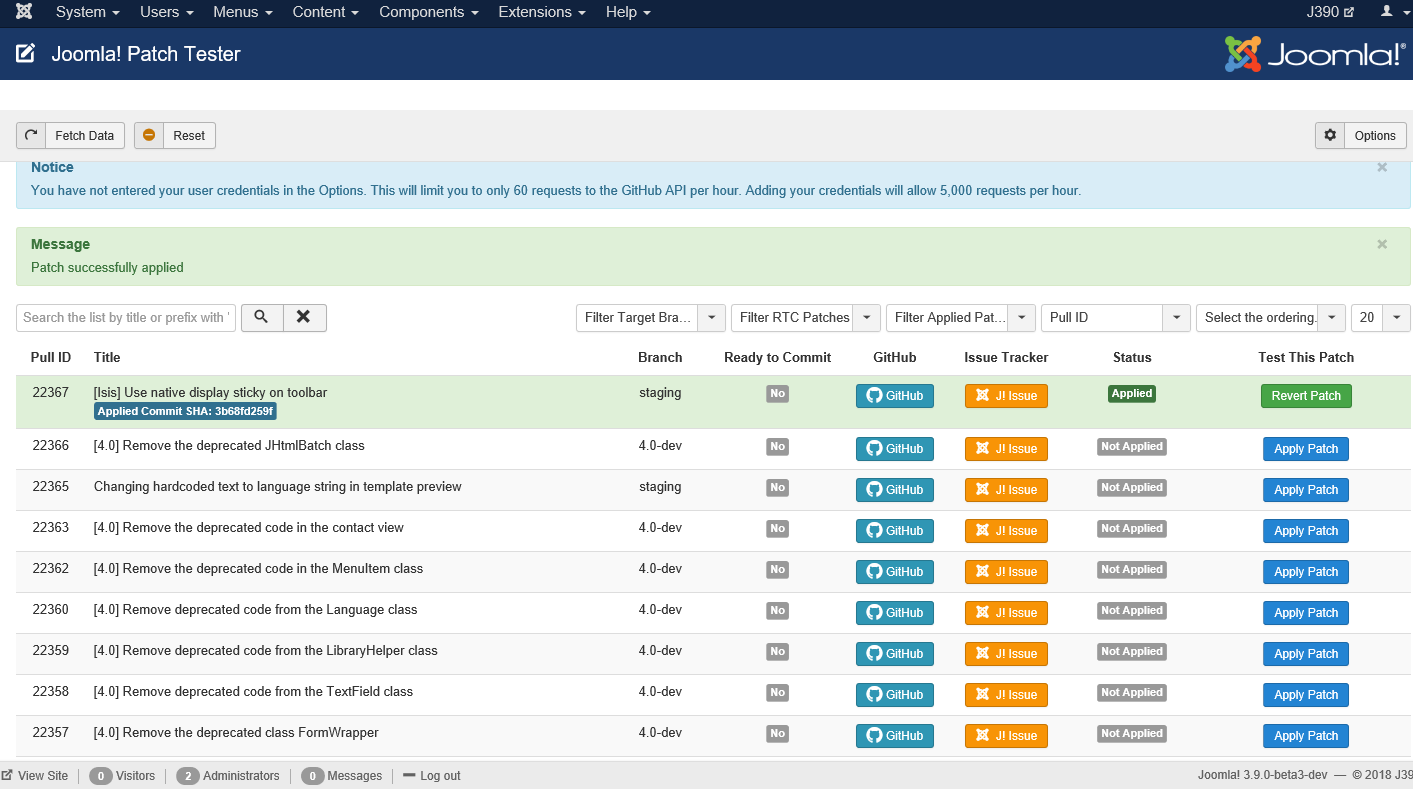This screenshot has height=789, width=1413.
Task: Open the J390 site link
Action: [1330, 12]
